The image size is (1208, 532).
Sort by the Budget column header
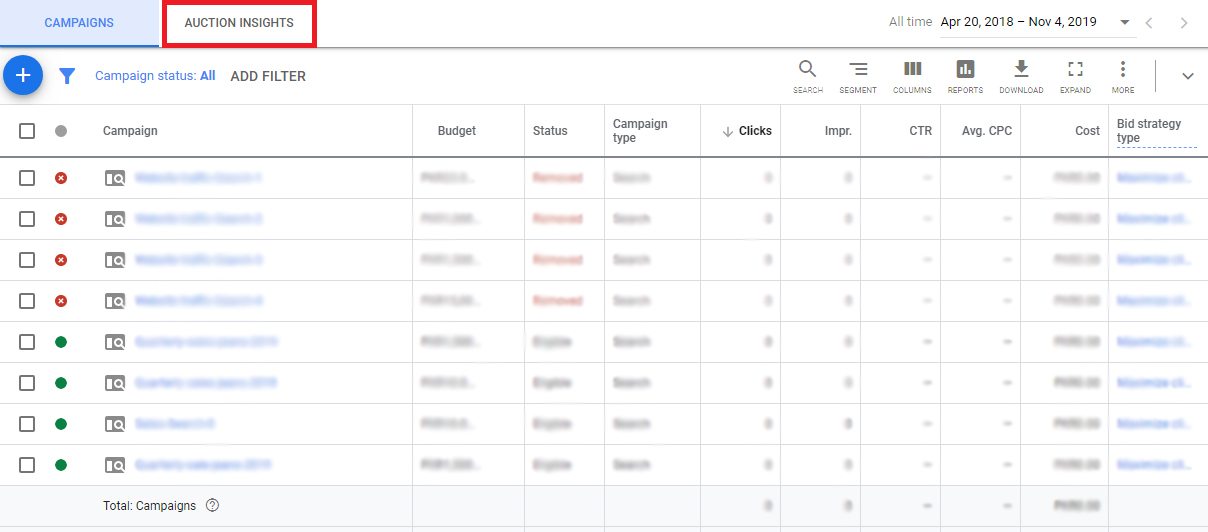point(457,131)
